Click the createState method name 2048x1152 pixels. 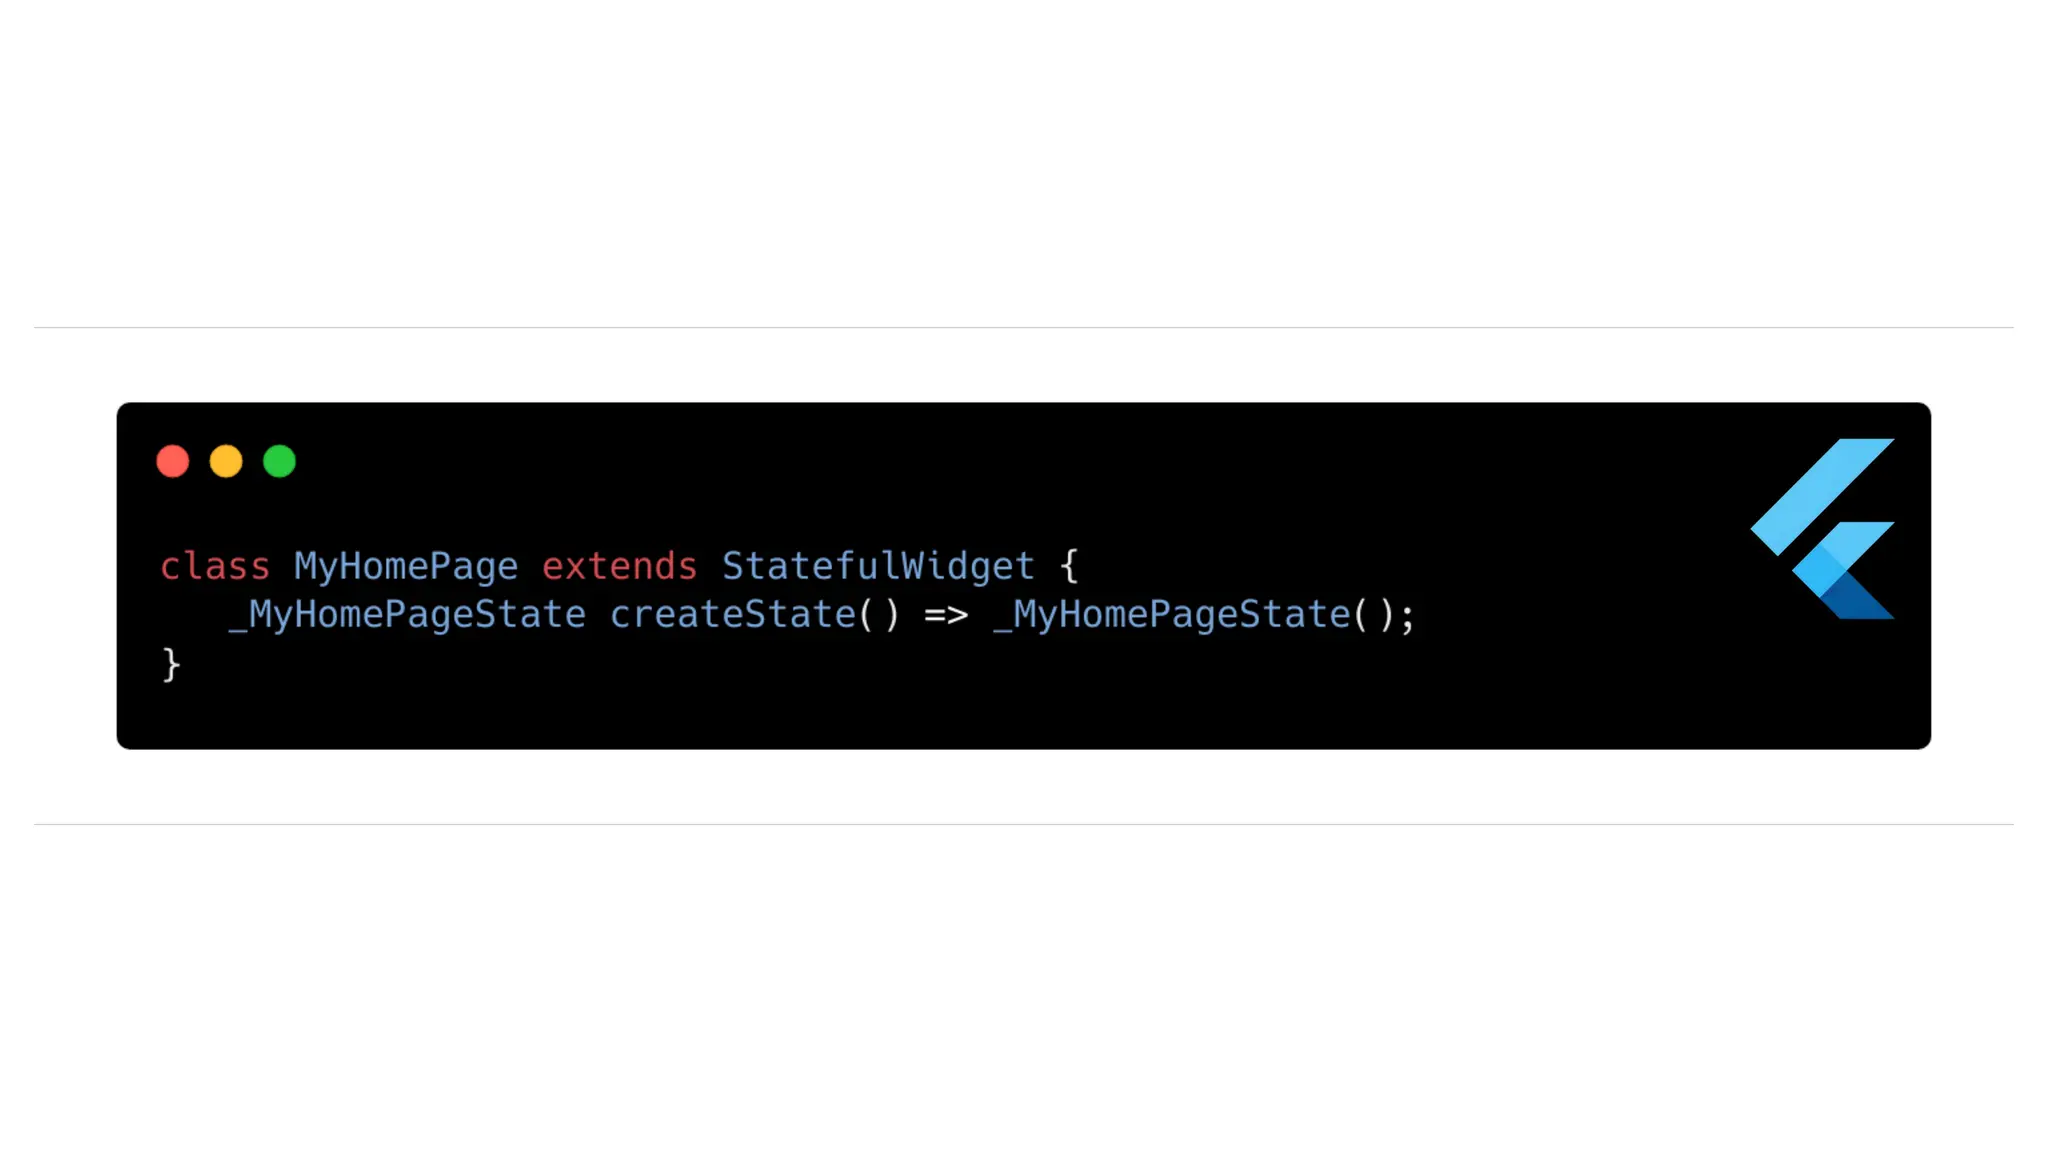(733, 614)
